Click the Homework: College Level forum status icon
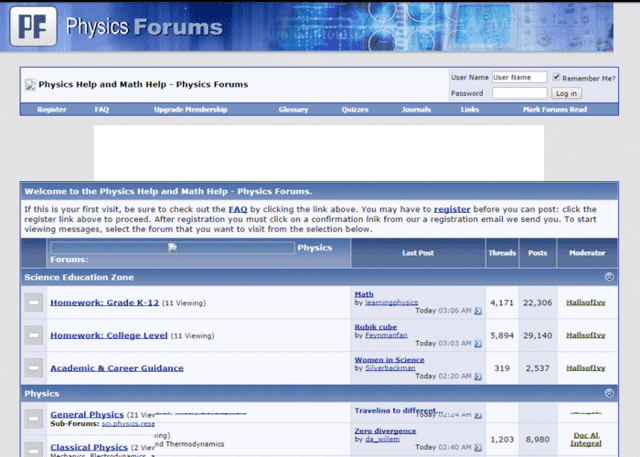The width and height of the screenshot is (640, 457). tap(34, 335)
